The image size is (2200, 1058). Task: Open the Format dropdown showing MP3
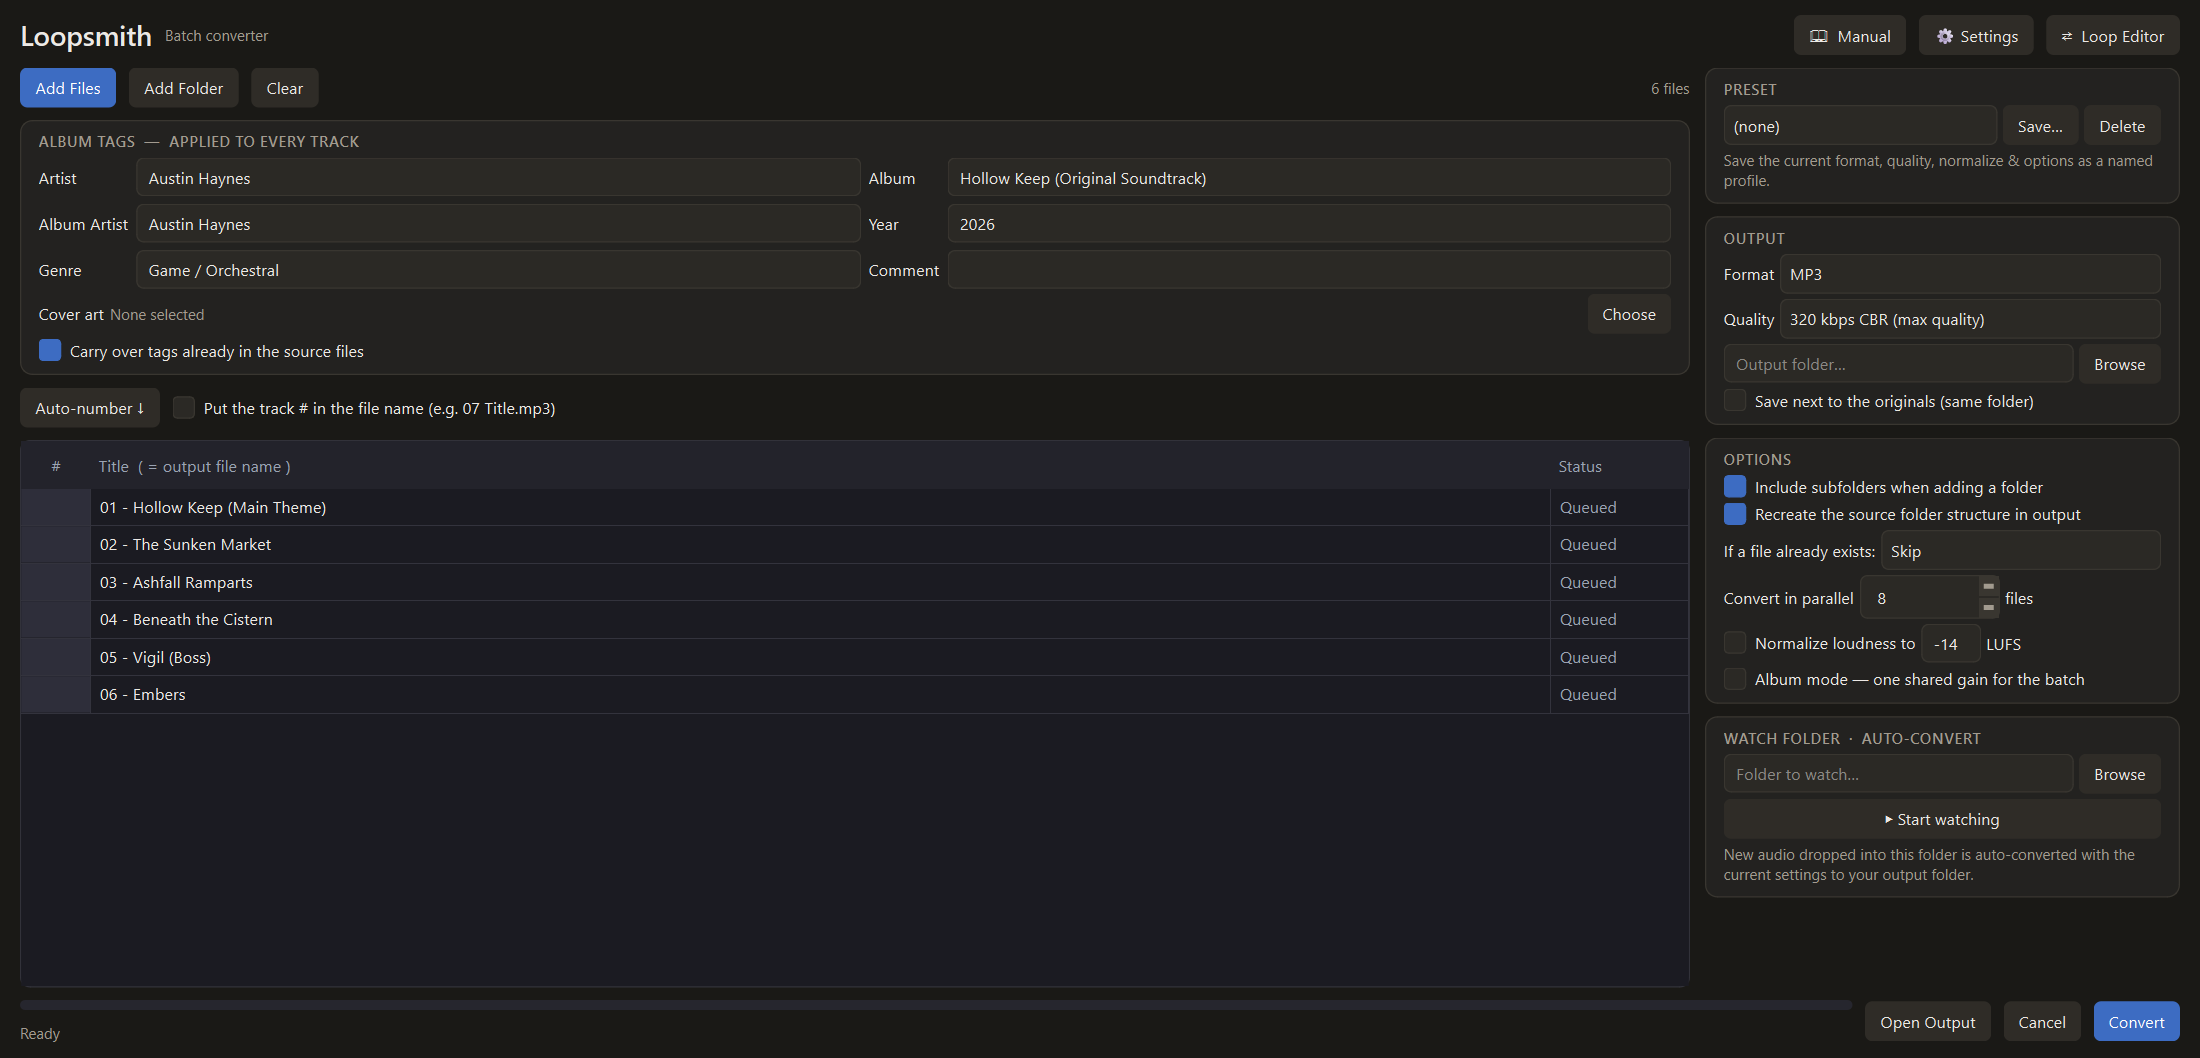(x=1970, y=274)
